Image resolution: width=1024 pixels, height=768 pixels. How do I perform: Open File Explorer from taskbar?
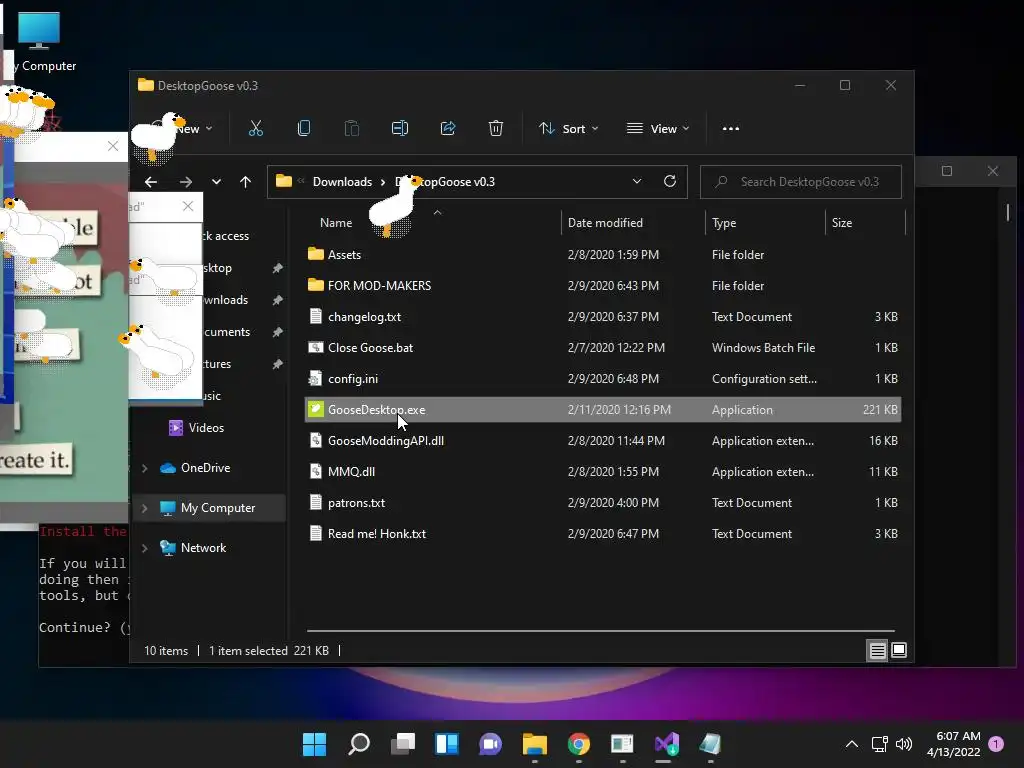point(534,744)
